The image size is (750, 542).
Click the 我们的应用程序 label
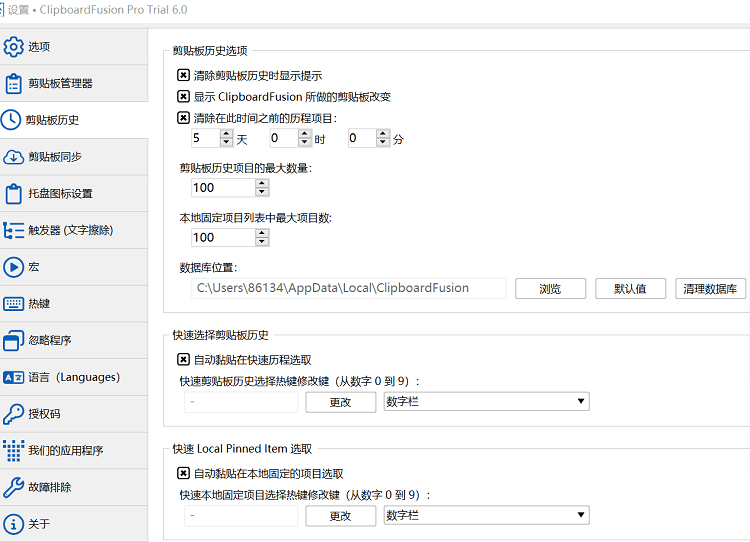tap(66, 451)
